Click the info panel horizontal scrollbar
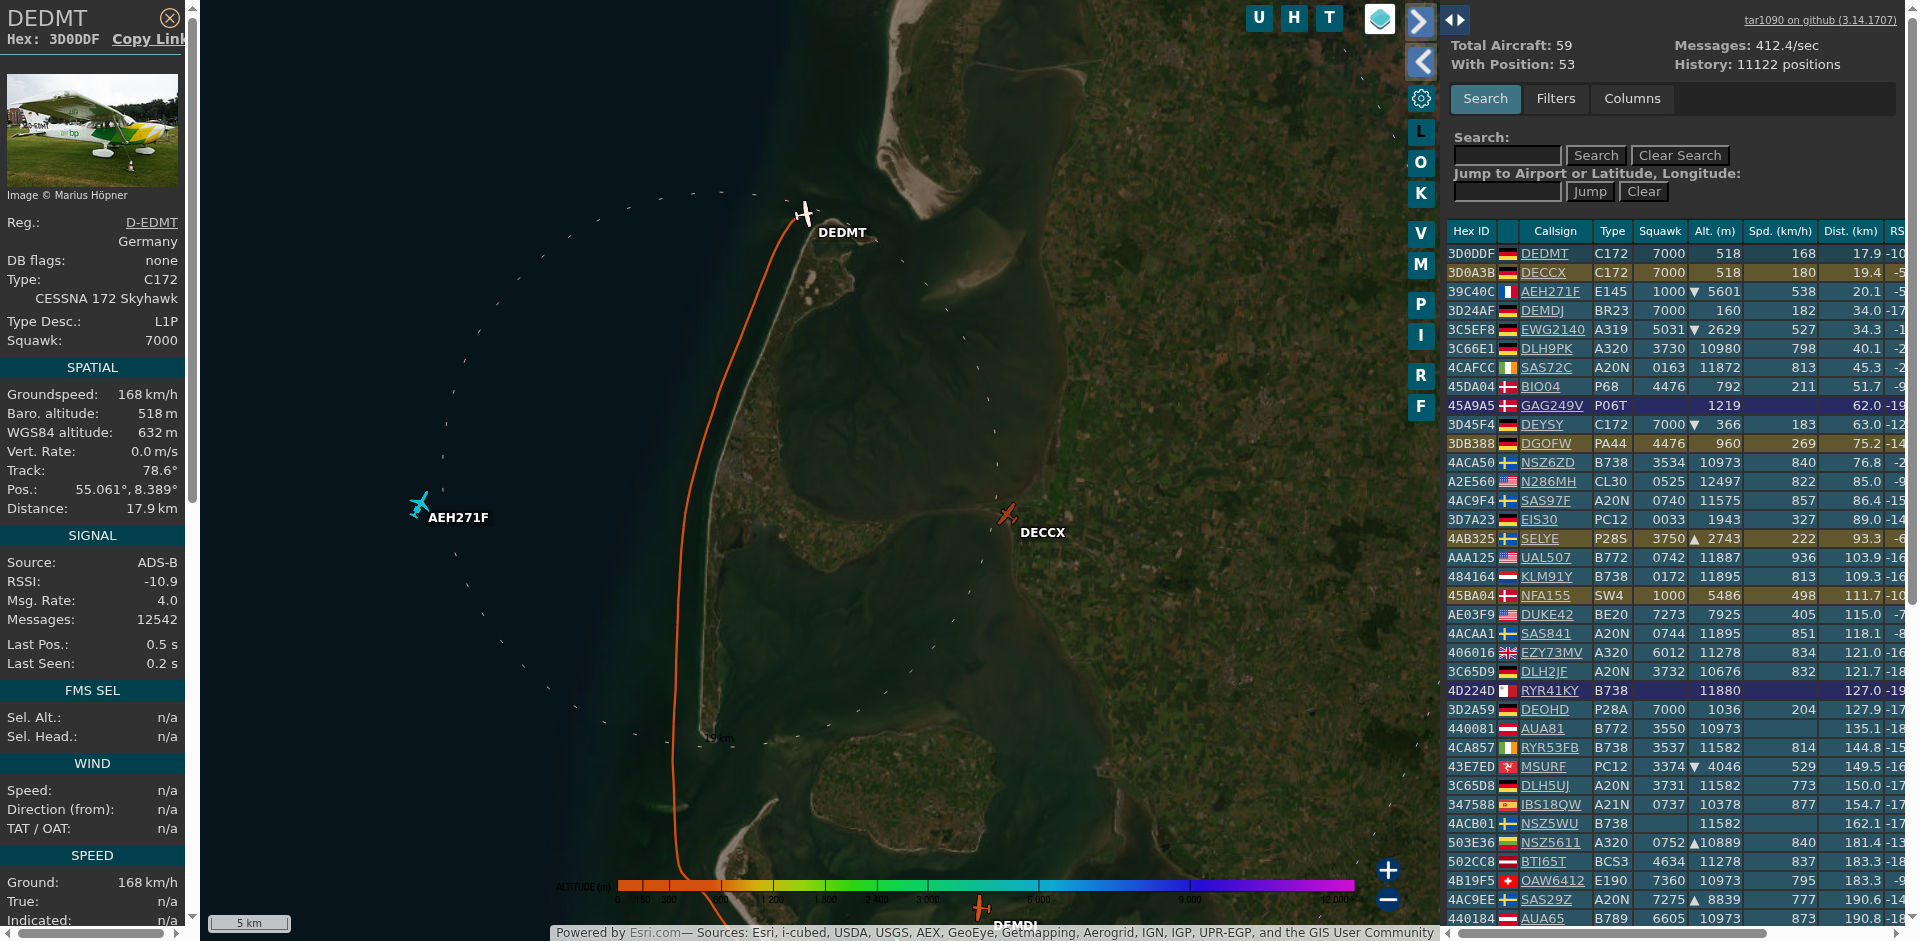 (92, 934)
